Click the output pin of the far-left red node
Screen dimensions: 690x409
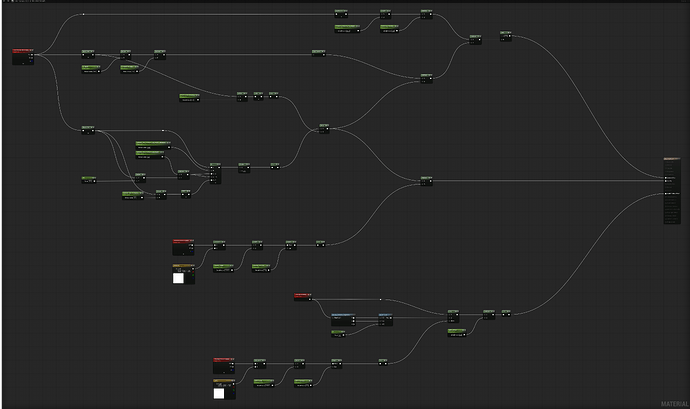[35, 55]
